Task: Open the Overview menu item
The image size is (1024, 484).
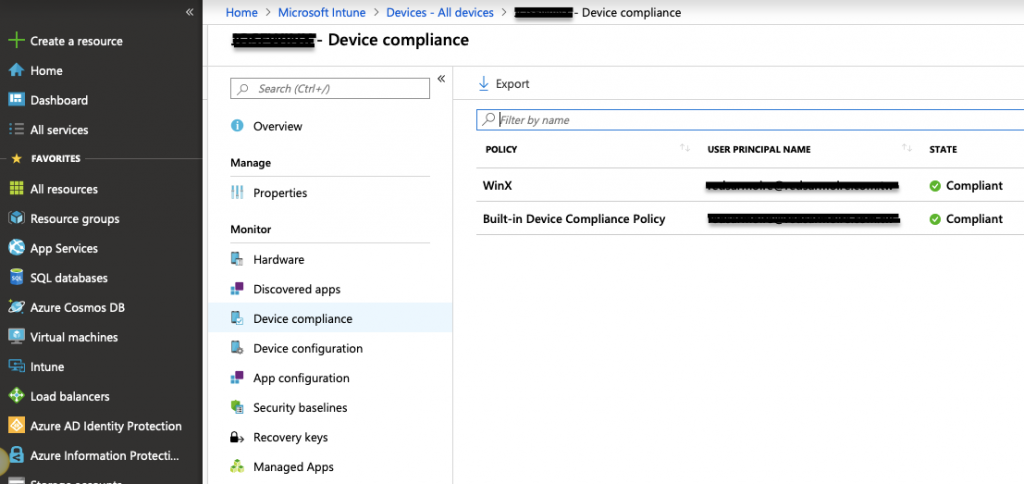Action: 278,126
